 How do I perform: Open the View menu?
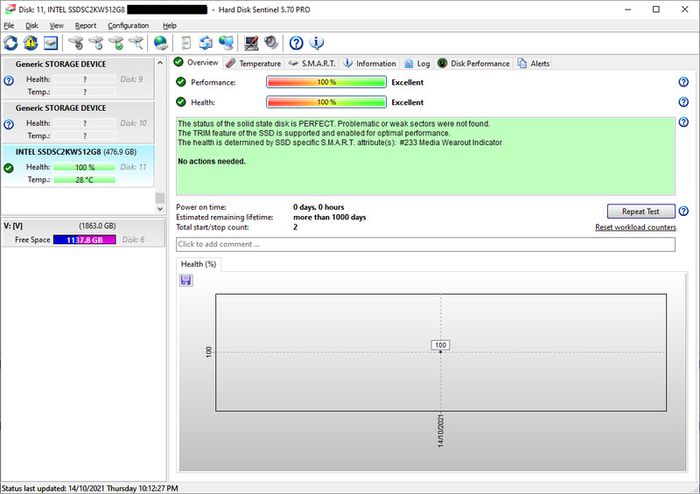[x=56, y=25]
